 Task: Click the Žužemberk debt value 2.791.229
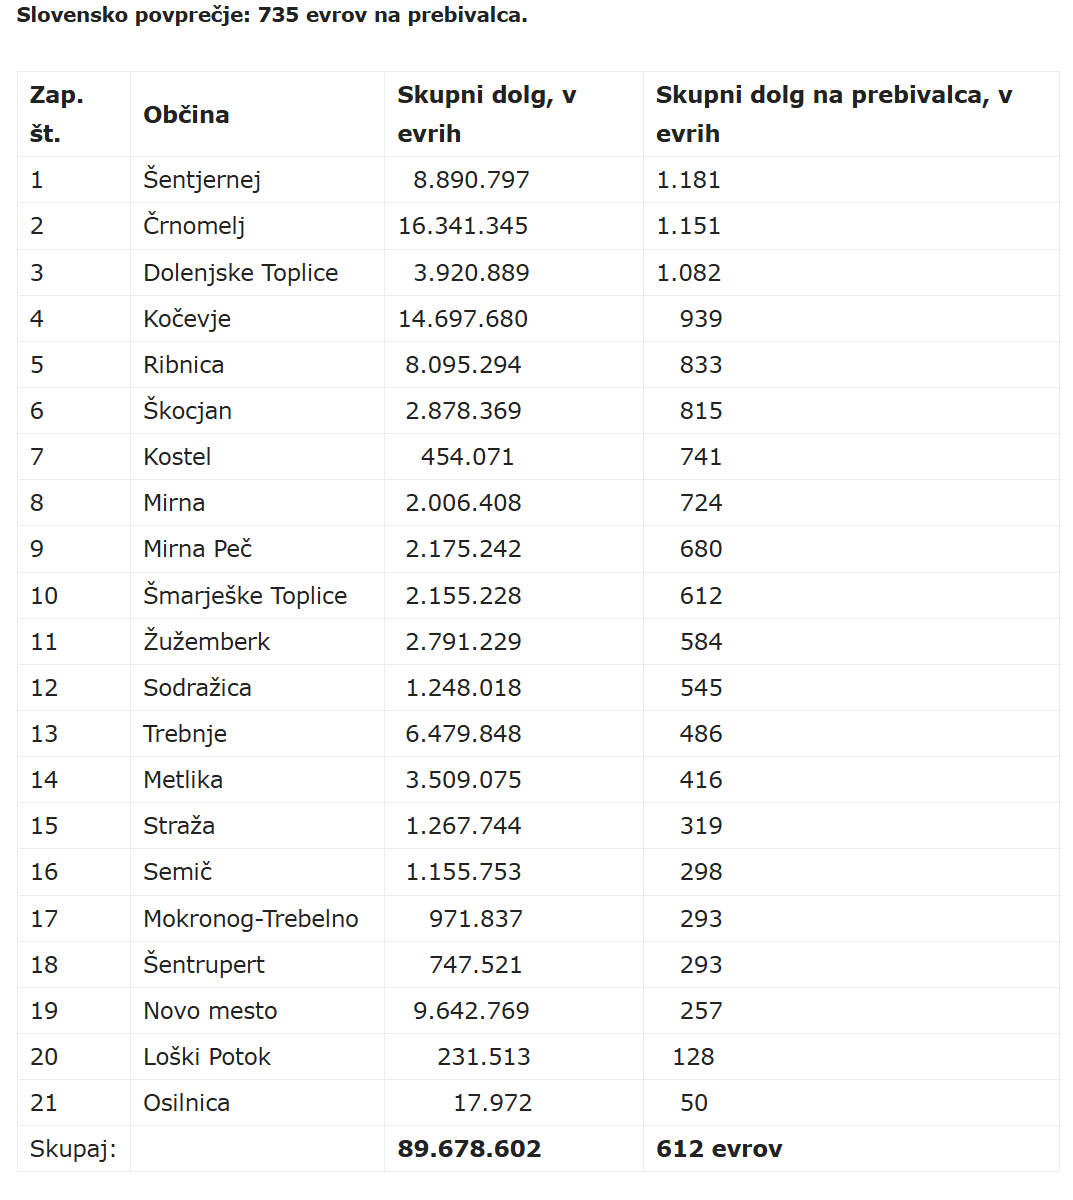click(x=463, y=642)
